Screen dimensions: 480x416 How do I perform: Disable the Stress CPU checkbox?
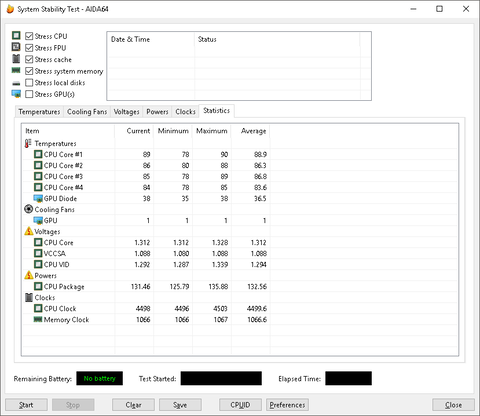coord(29,36)
